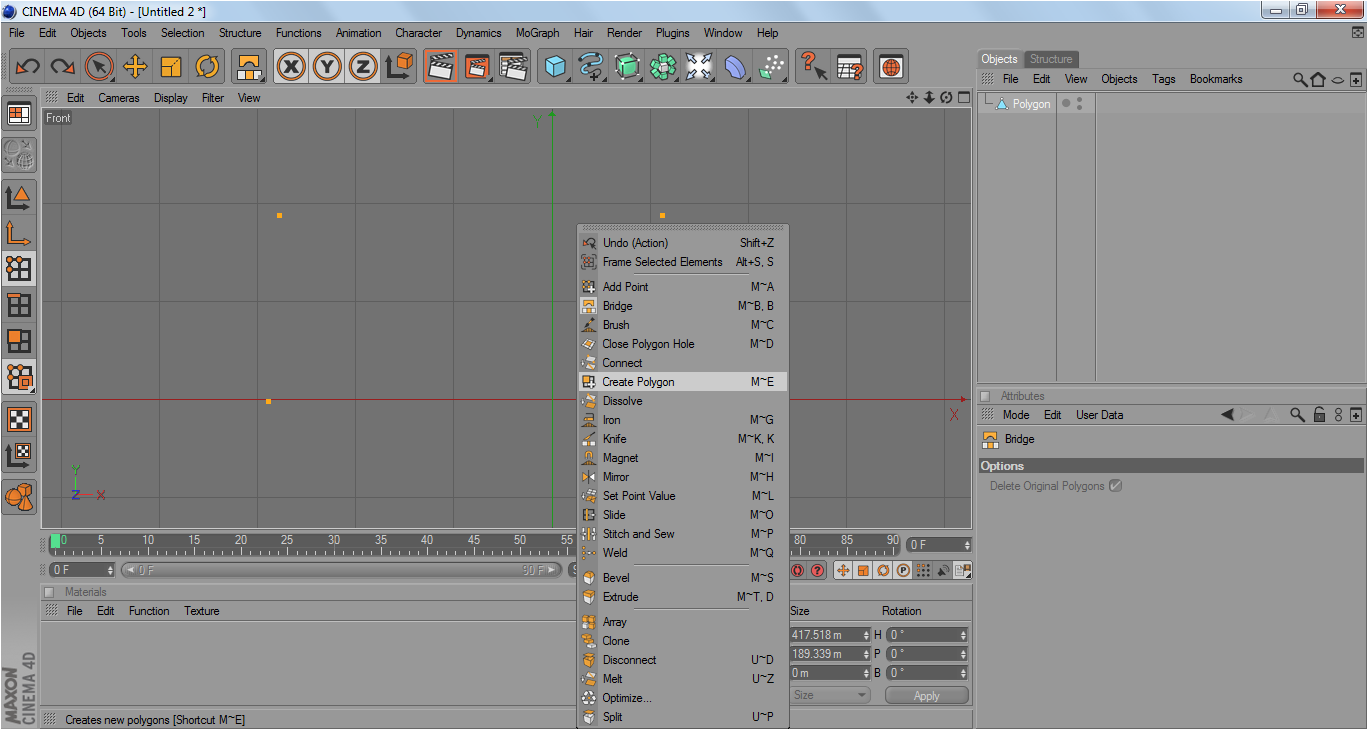Choose Extrude from the context menu

[683, 597]
